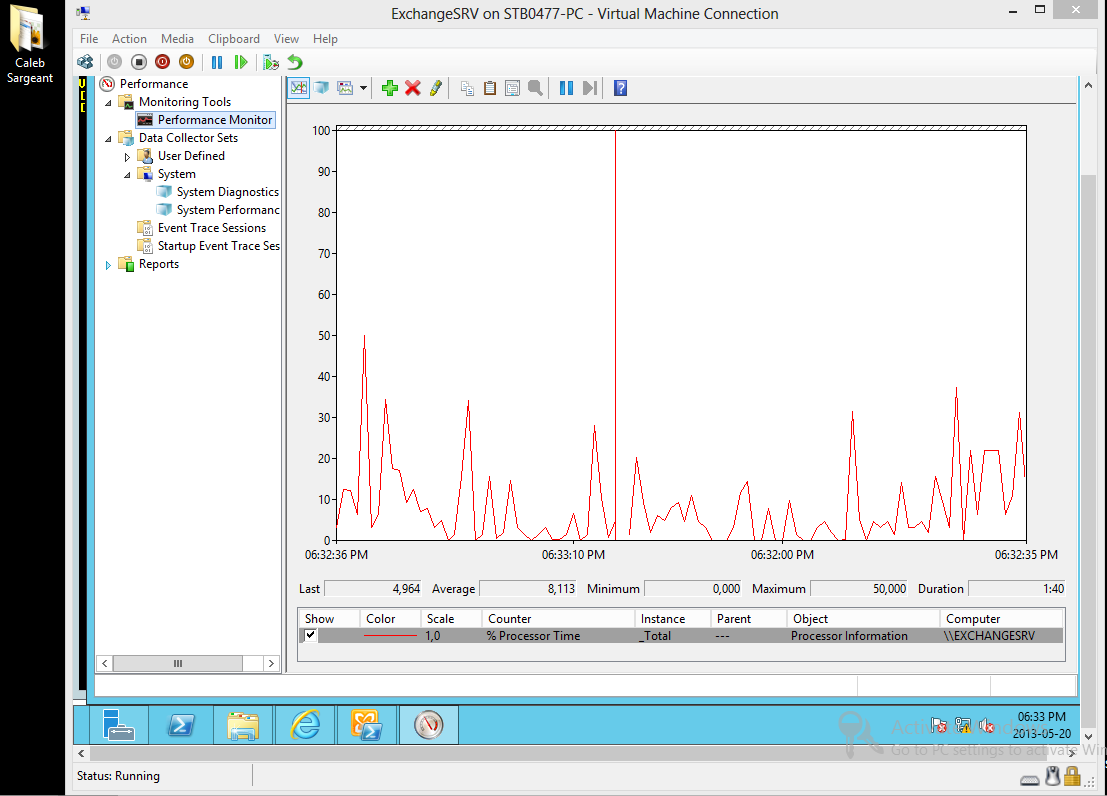The image size is (1107, 796).
Task: Select the _Total instance cell
Action: (x=655, y=636)
